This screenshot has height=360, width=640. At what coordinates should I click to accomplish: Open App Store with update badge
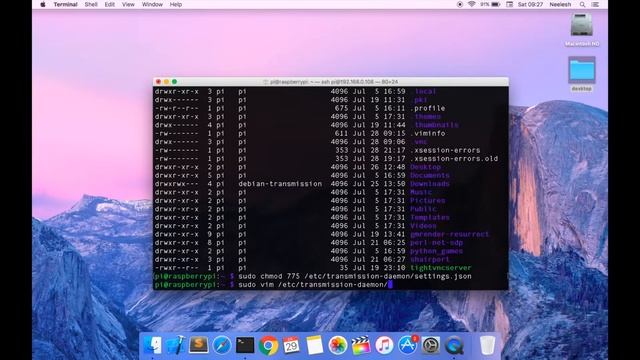coord(407,345)
